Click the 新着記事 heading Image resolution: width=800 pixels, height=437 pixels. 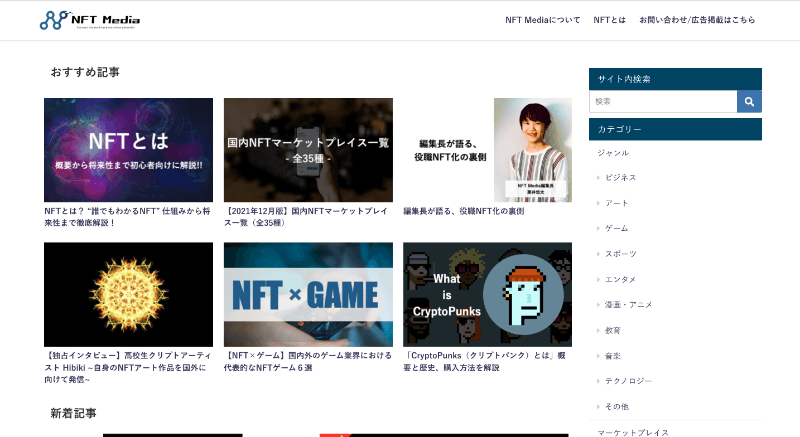click(x=73, y=413)
